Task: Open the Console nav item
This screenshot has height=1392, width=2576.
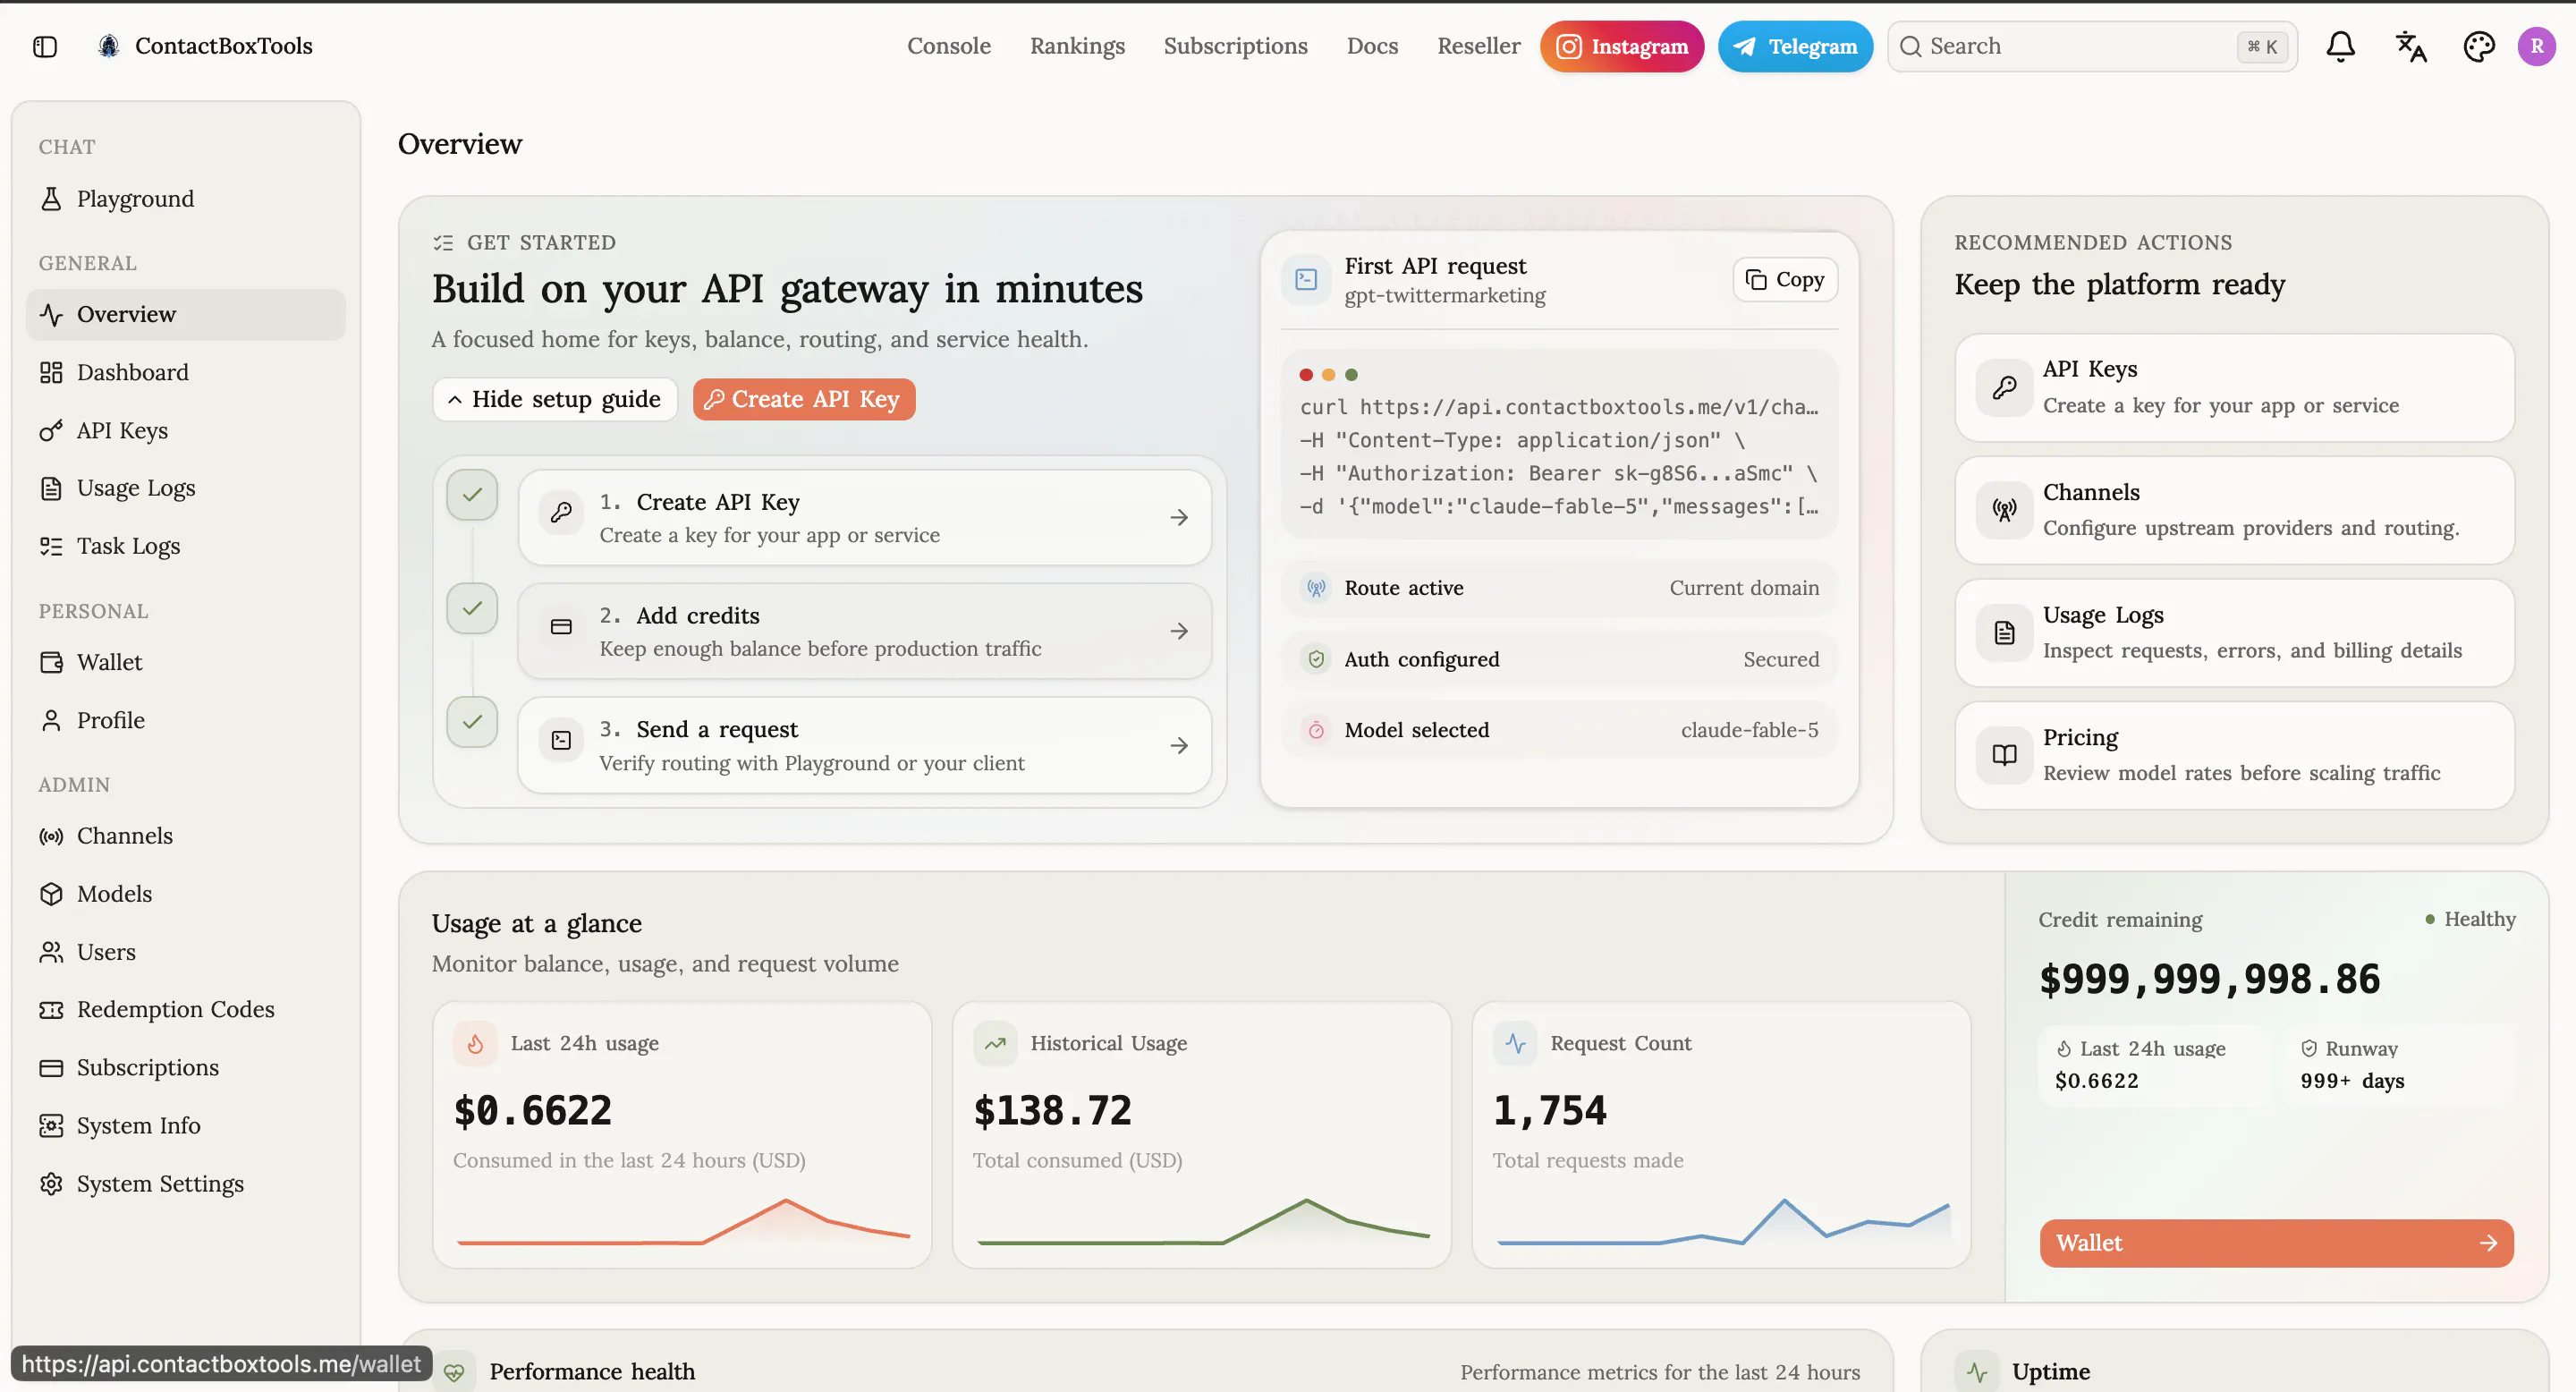Action: point(948,46)
